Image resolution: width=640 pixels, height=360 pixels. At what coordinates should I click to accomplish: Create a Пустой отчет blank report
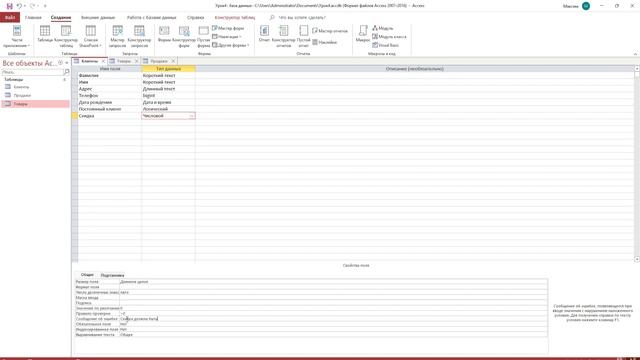pyautogui.click(x=304, y=36)
